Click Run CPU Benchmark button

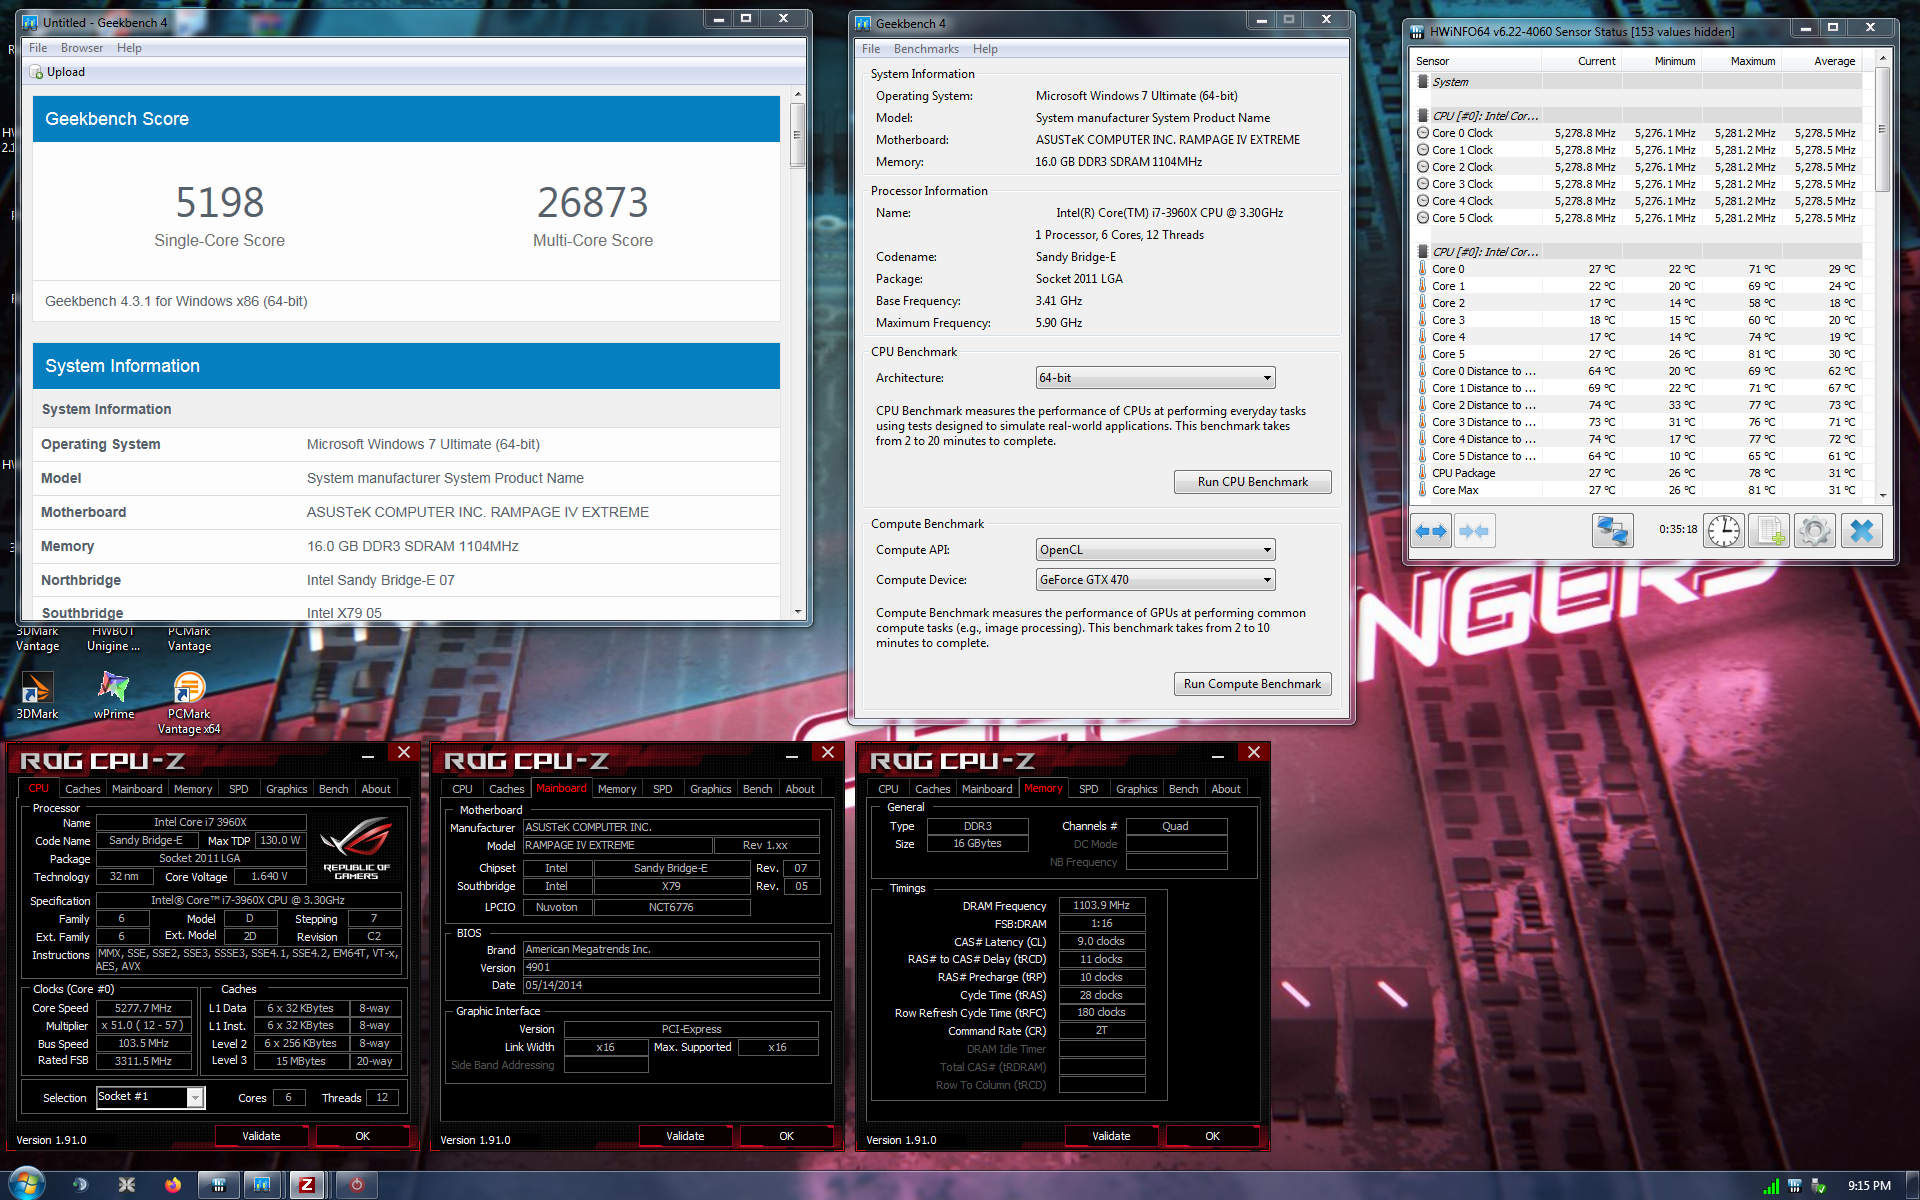pyautogui.click(x=1252, y=482)
